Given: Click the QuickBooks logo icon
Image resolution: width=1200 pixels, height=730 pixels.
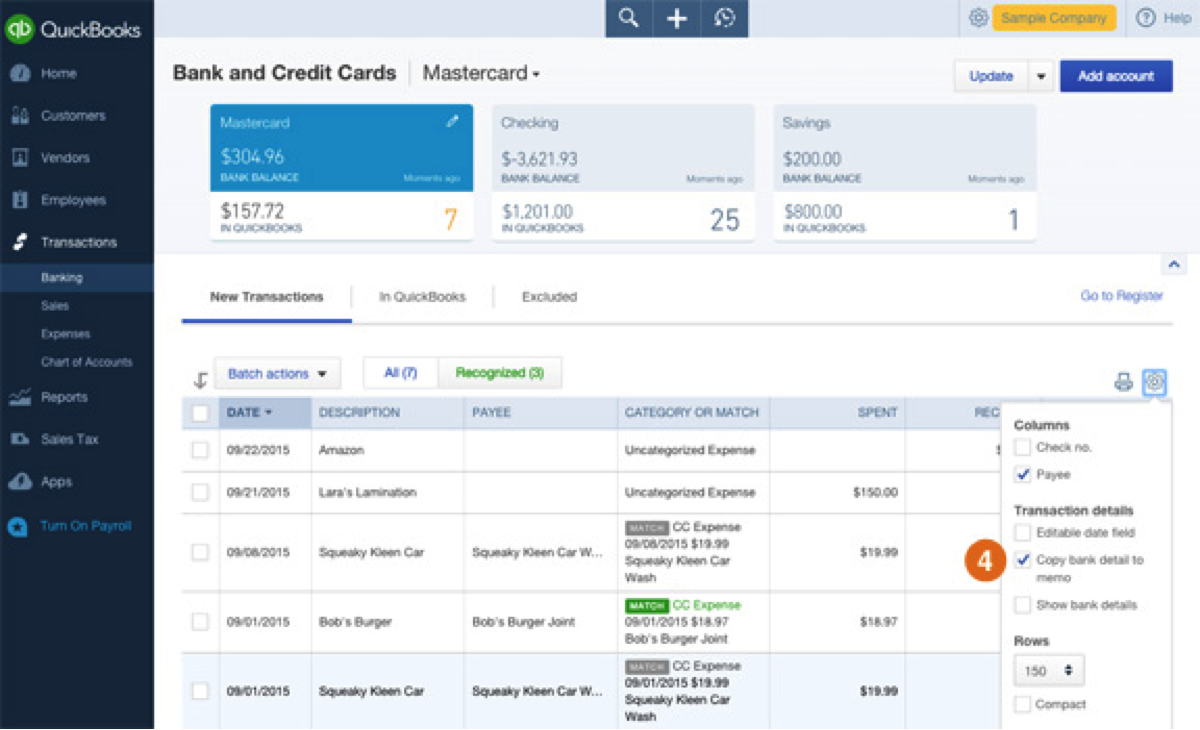Looking at the screenshot, I should (19, 29).
